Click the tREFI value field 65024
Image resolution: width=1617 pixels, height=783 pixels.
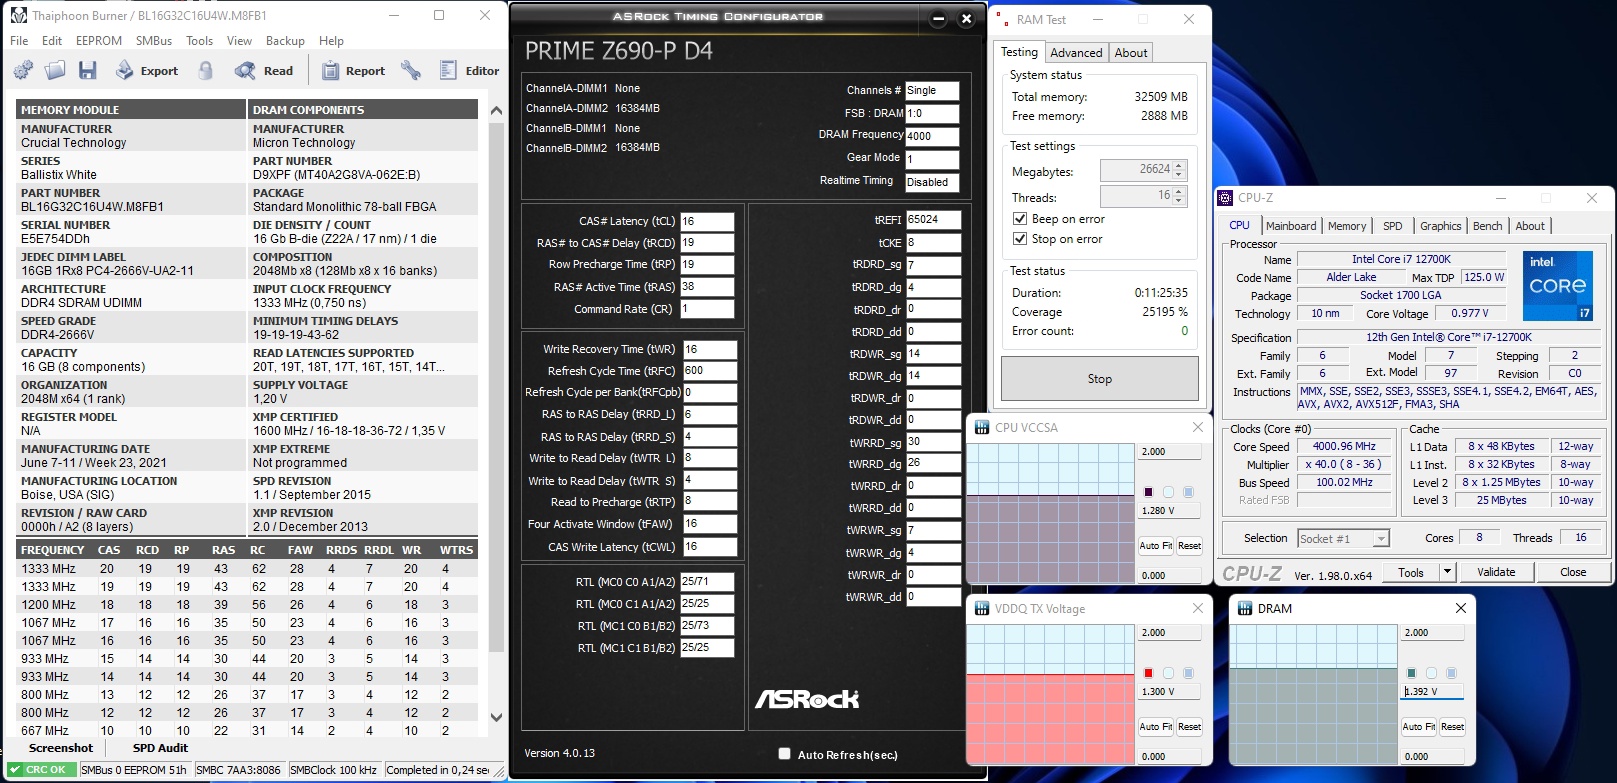tap(933, 219)
